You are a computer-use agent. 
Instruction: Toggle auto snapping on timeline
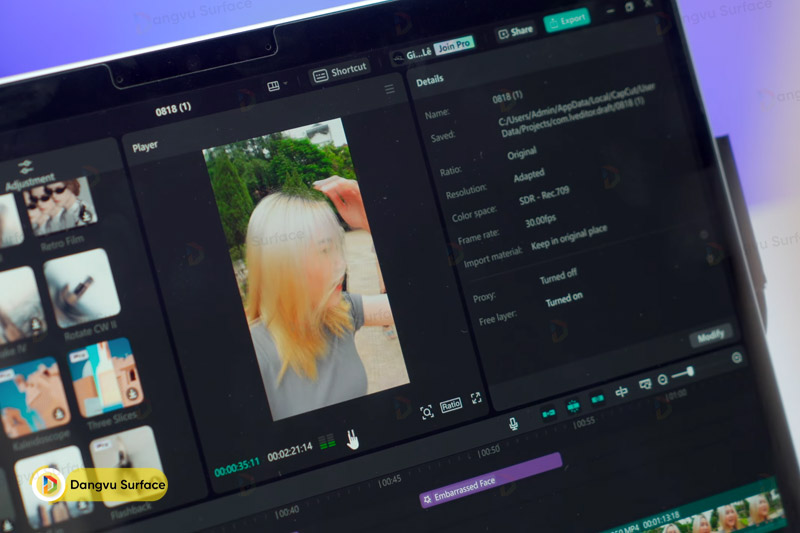[x=573, y=406]
